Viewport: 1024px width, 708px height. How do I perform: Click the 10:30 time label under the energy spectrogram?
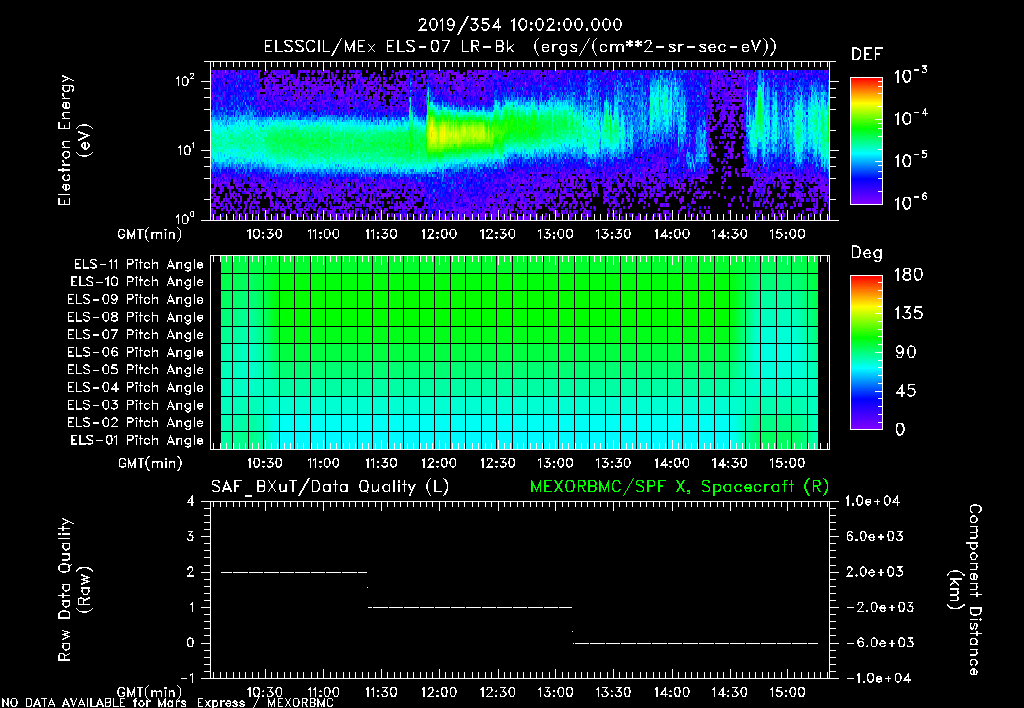point(264,234)
